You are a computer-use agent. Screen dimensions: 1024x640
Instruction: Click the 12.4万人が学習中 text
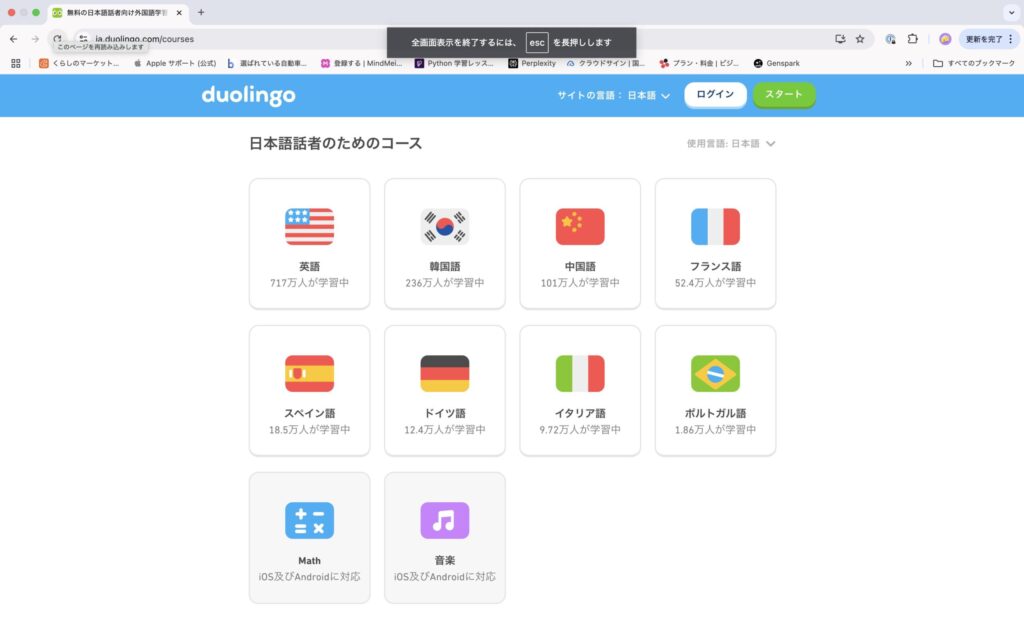444,430
